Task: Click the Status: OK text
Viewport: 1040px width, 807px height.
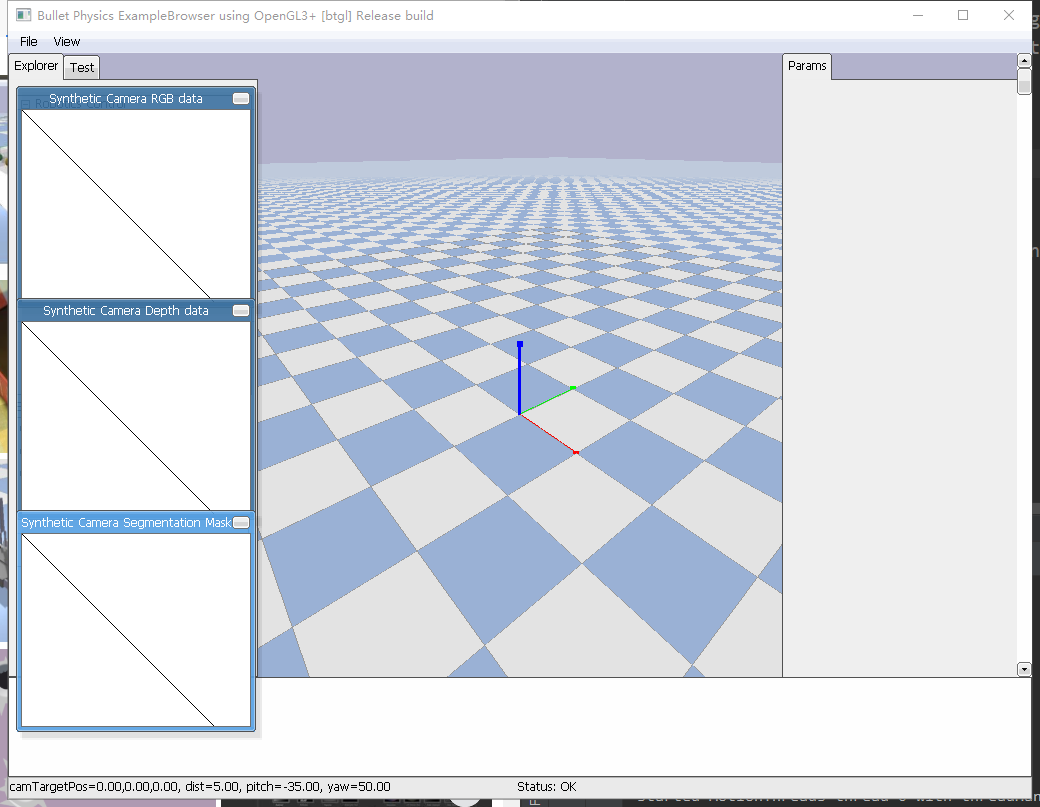Action: [547, 786]
